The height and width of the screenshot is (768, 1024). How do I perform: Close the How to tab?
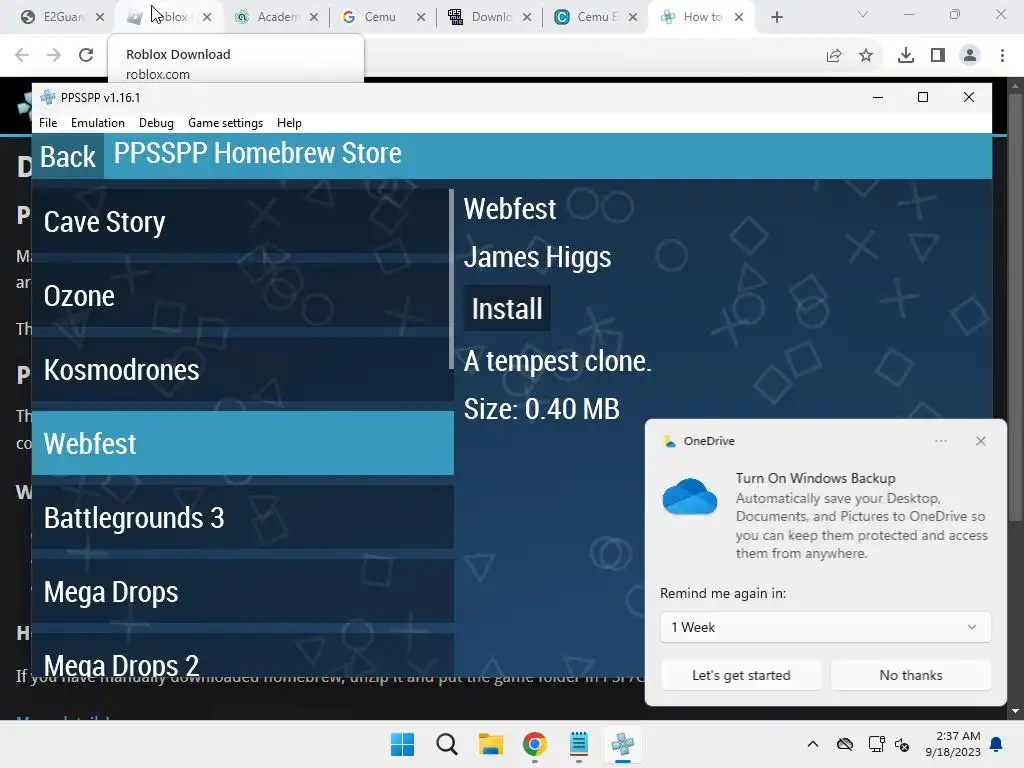click(739, 17)
